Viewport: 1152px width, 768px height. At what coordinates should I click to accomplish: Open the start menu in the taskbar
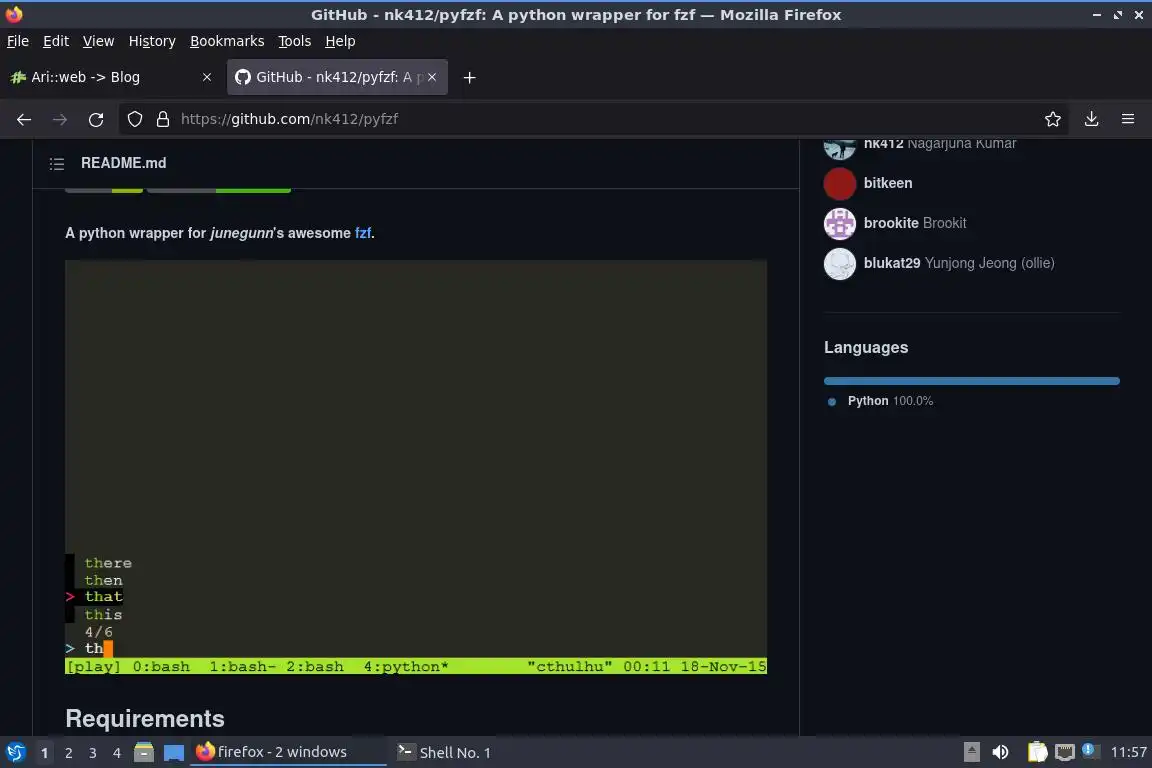(x=15, y=753)
